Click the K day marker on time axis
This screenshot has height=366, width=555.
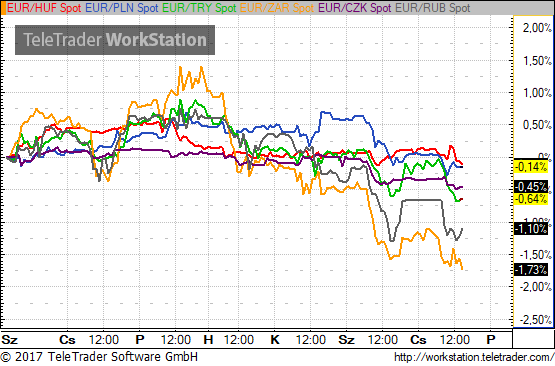275,340
